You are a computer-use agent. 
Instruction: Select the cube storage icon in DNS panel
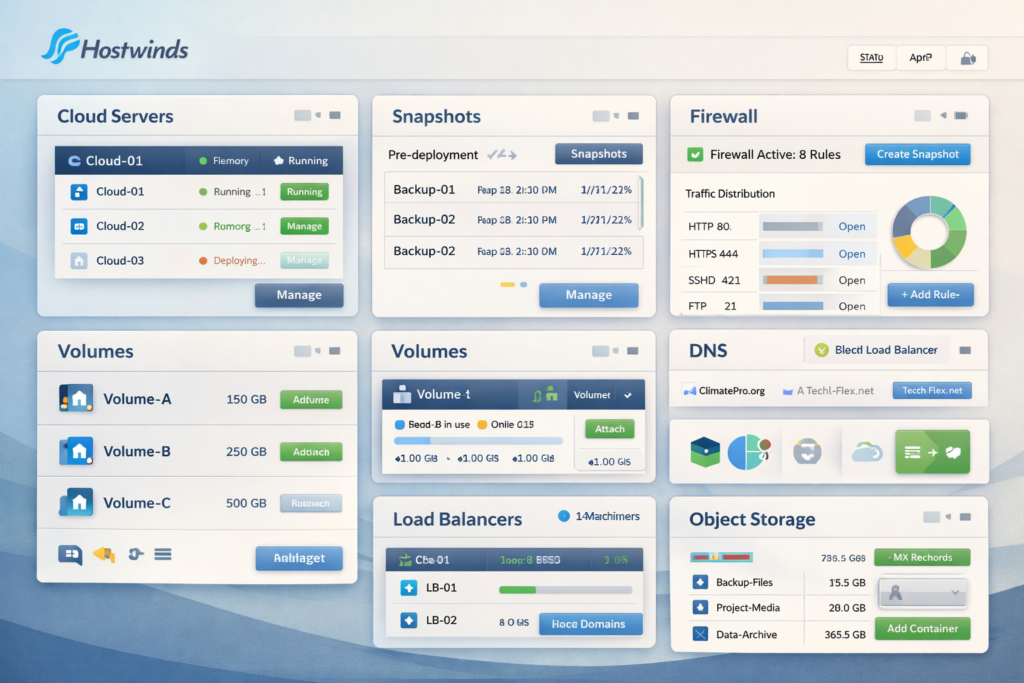(705, 451)
